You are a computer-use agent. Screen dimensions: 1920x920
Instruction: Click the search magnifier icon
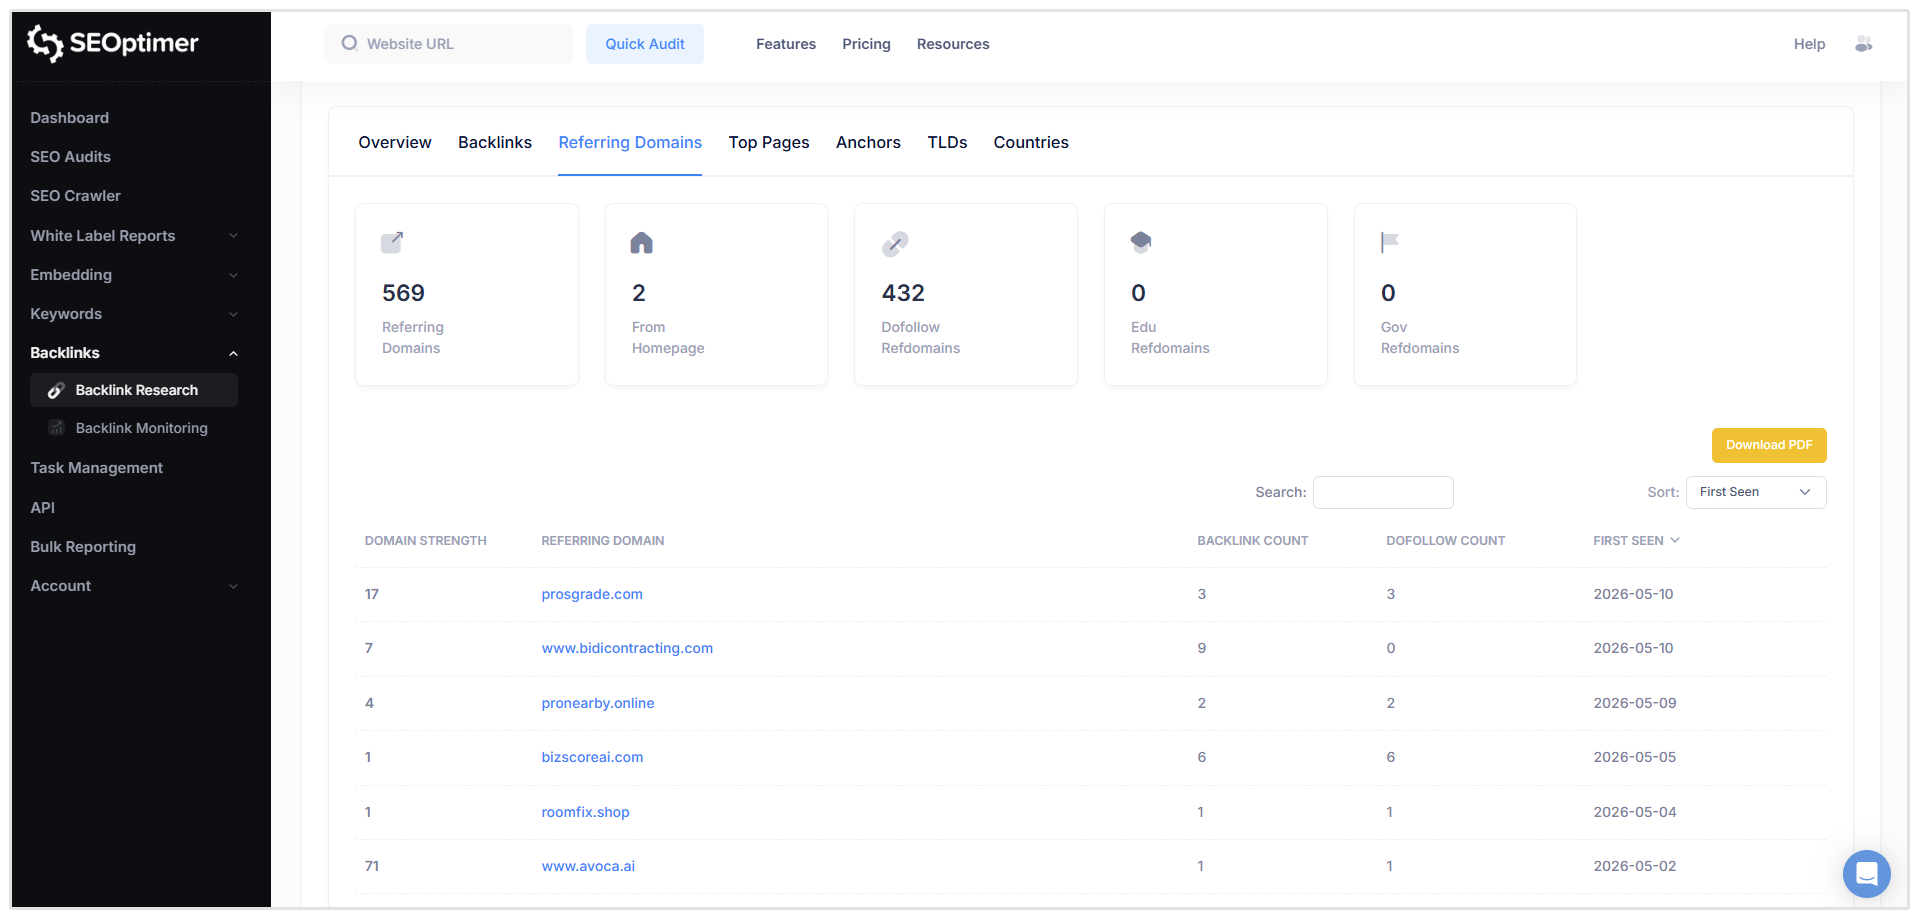point(349,43)
